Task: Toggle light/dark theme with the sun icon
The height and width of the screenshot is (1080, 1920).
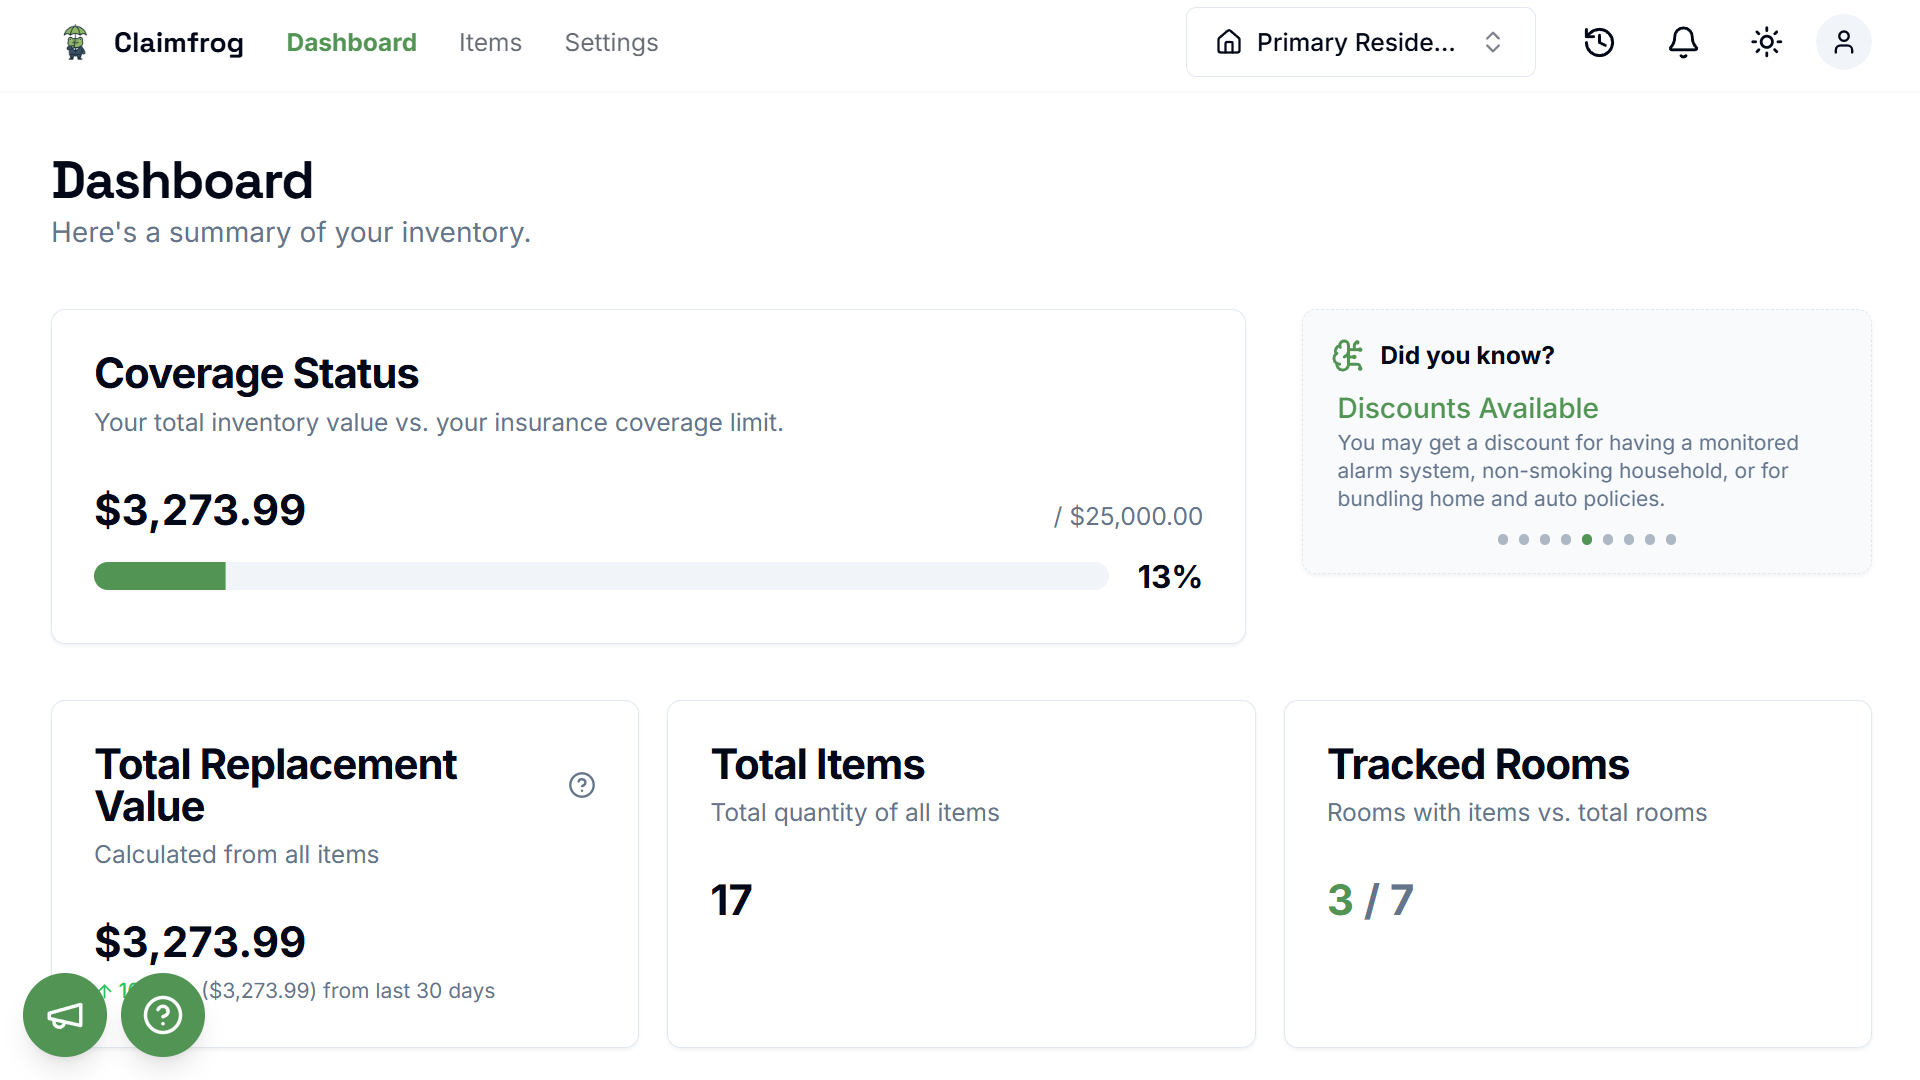Action: point(1766,42)
